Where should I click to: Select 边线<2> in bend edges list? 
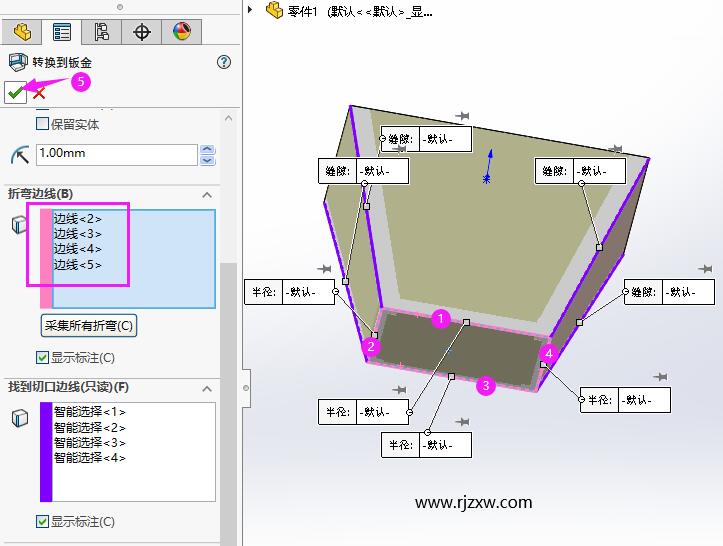pyautogui.click(x=77, y=219)
